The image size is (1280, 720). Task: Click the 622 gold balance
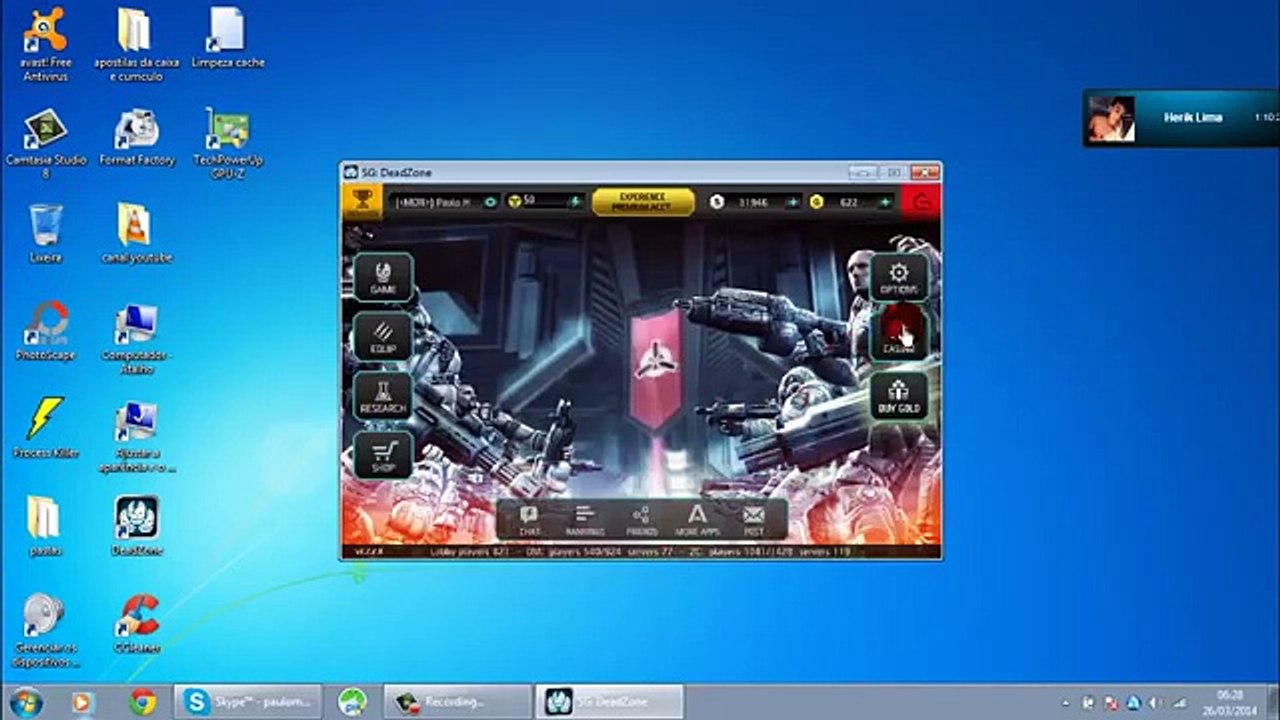click(849, 202)
